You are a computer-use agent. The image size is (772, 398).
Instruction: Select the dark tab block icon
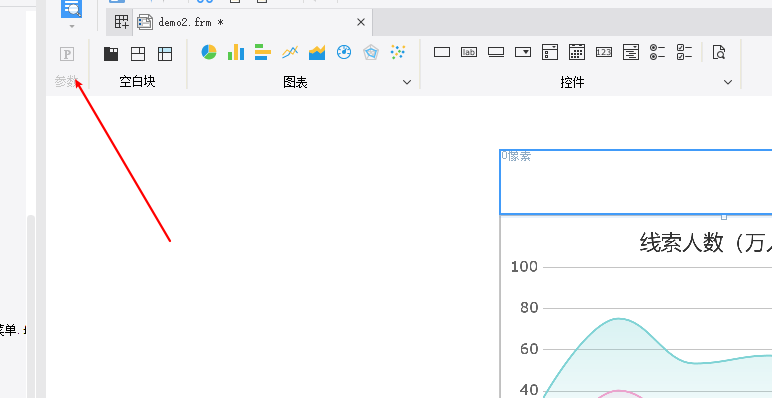111,54
